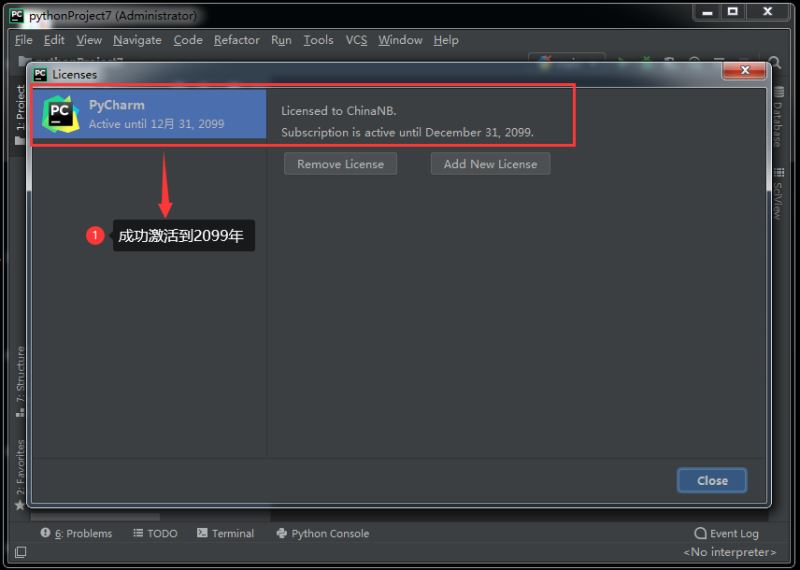800x570 pixels.
Task: Click the Remove License button
Action: pyautogui.click(x=340, y=164)
